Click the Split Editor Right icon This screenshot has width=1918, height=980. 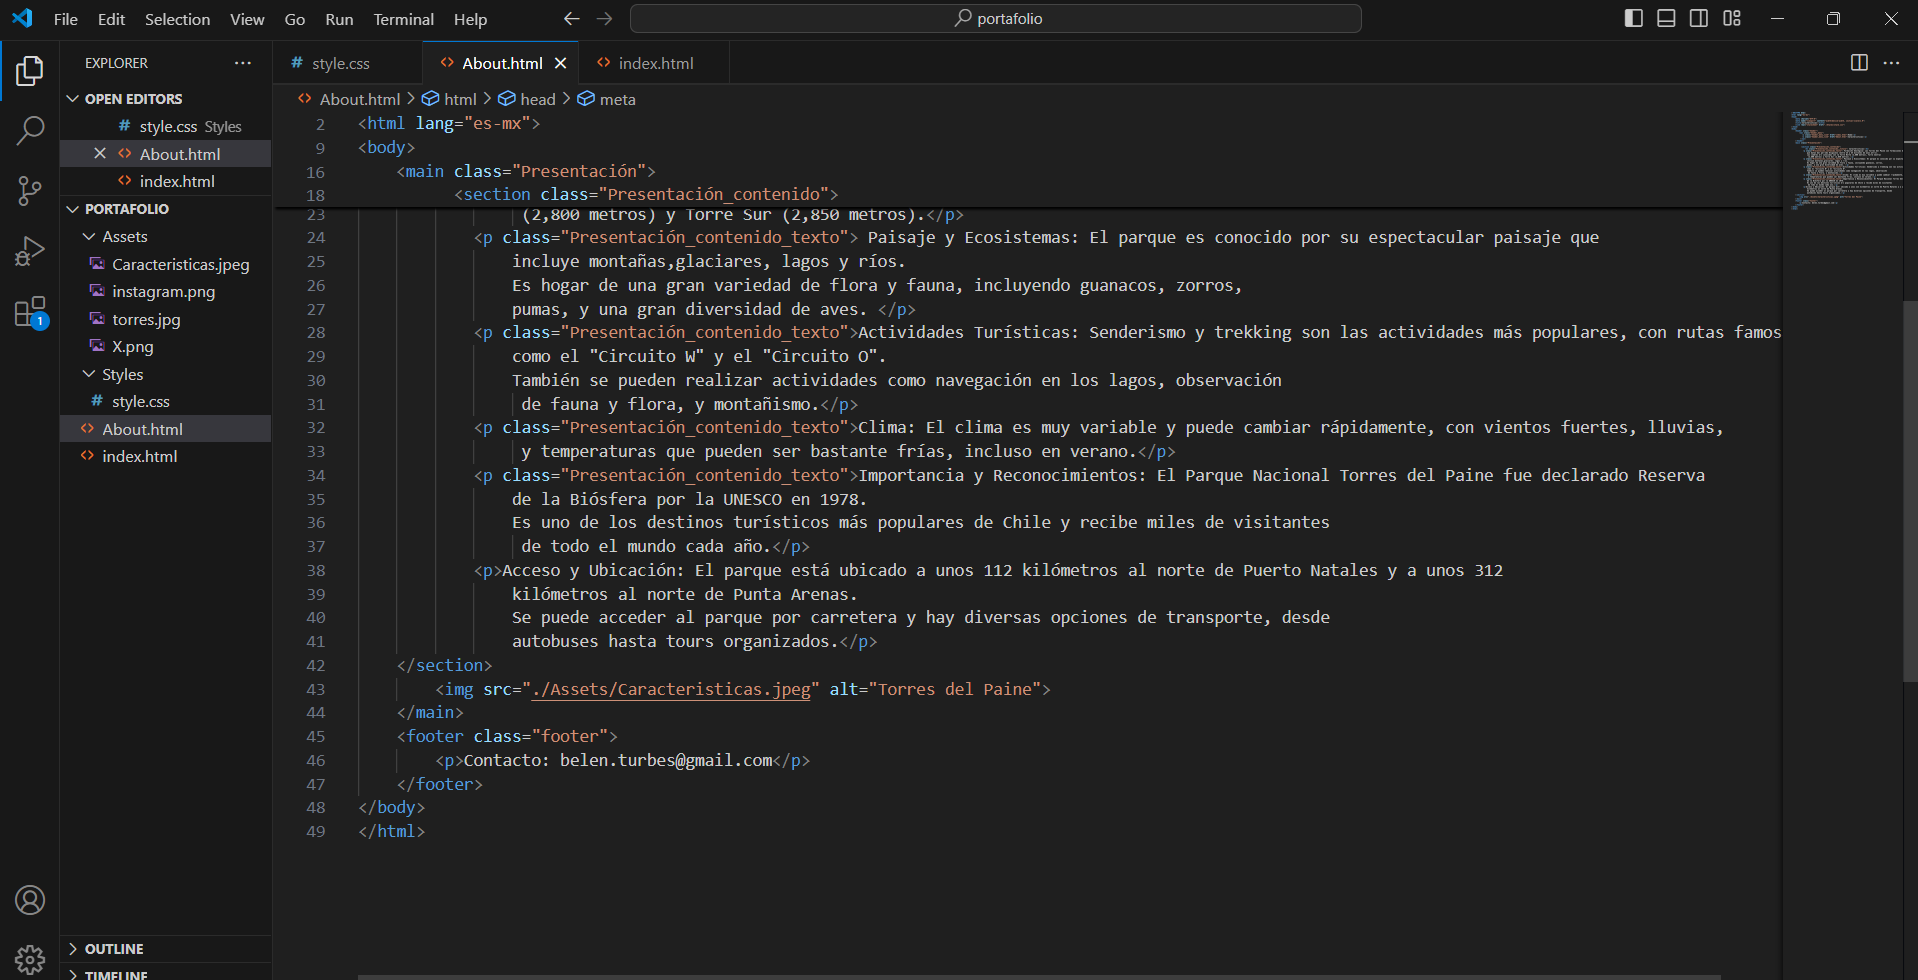point(1859,63)
